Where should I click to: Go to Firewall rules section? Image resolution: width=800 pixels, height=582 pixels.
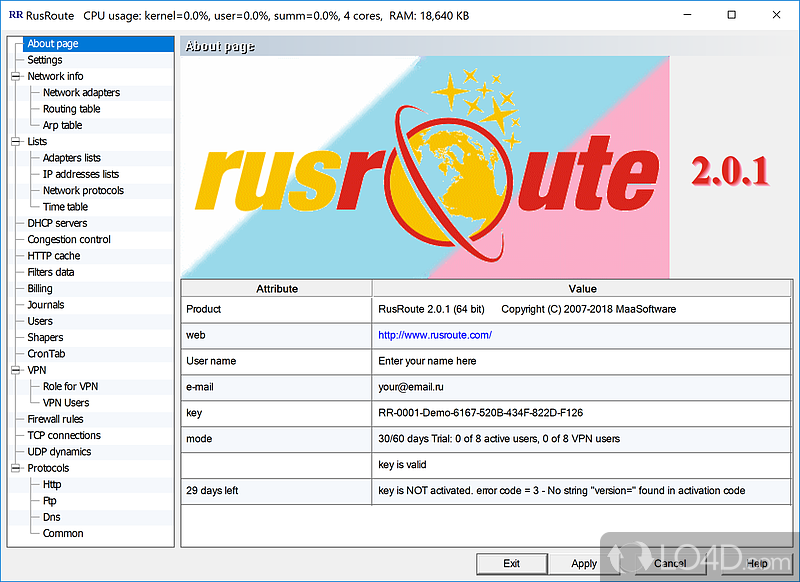click(55, 419)
